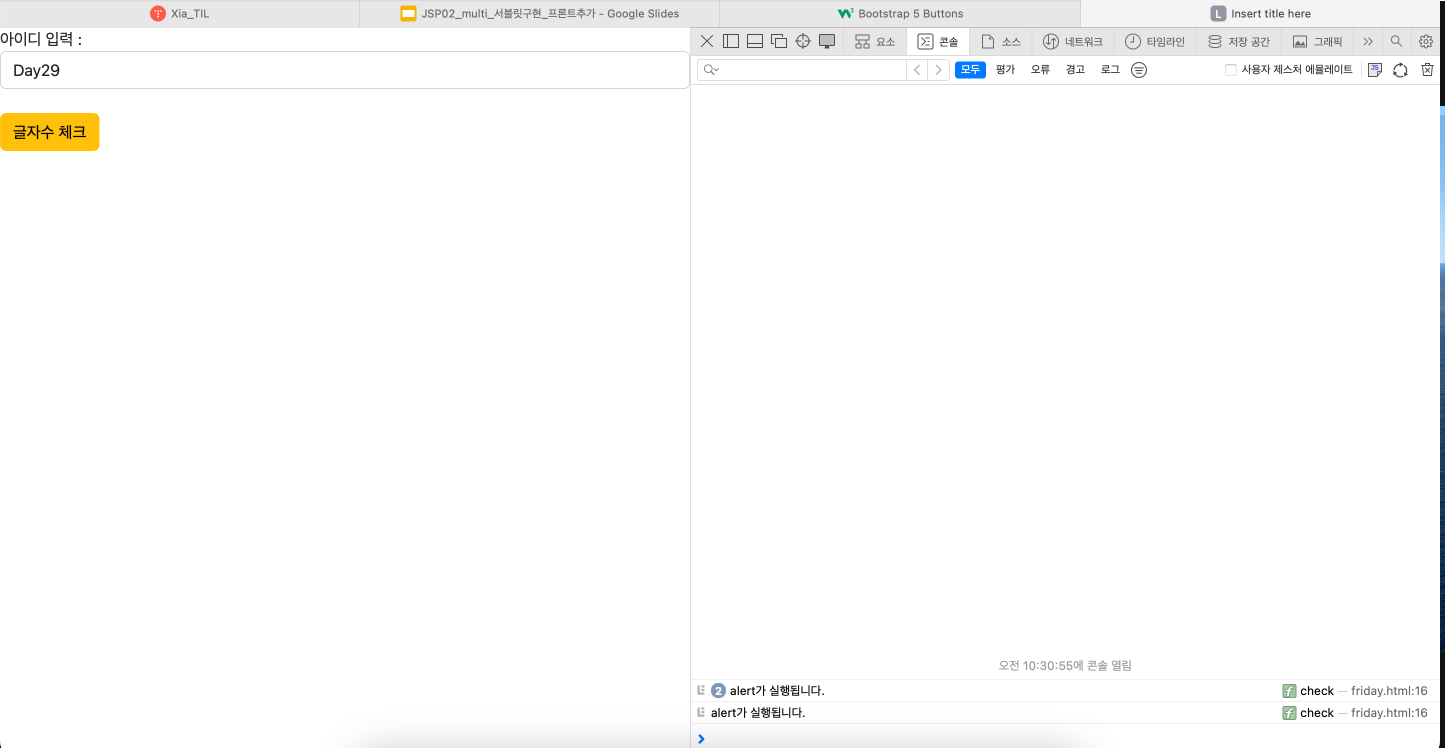Open the inspector search magnifier

(x=1396, y=41)
